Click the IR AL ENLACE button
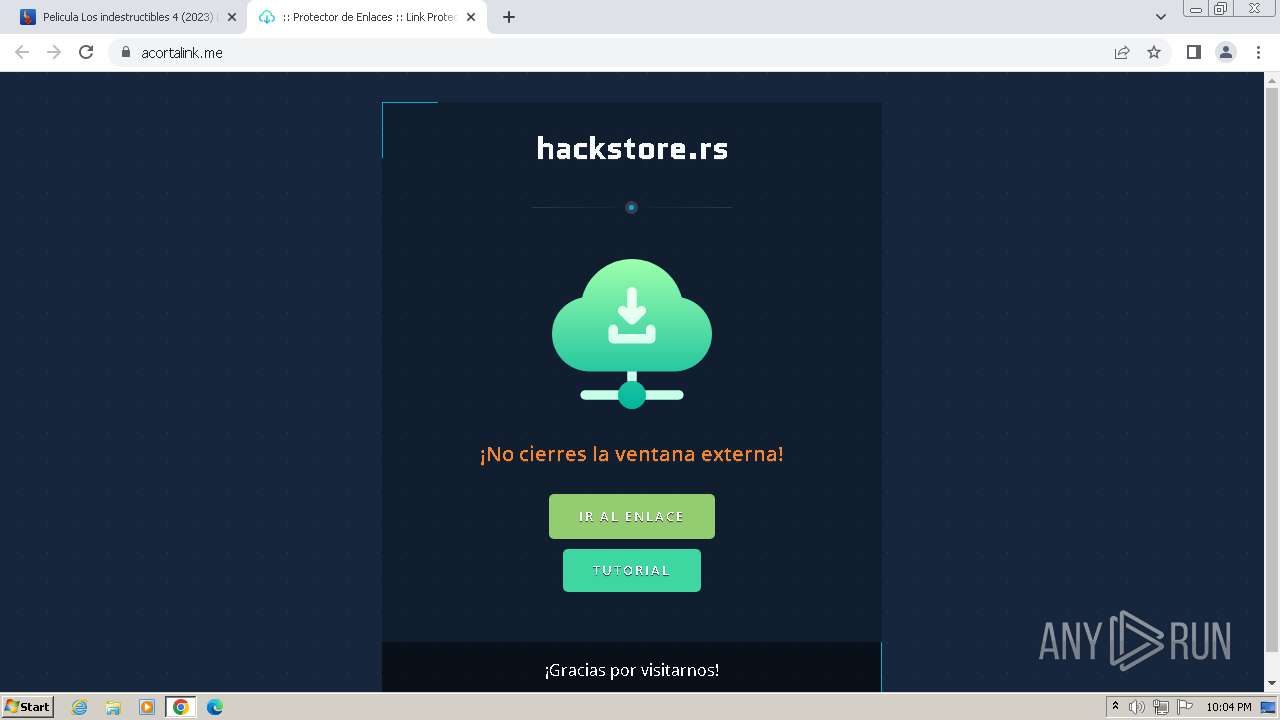Viewport: 1280px width, 720px height. [x=632, y=516]
